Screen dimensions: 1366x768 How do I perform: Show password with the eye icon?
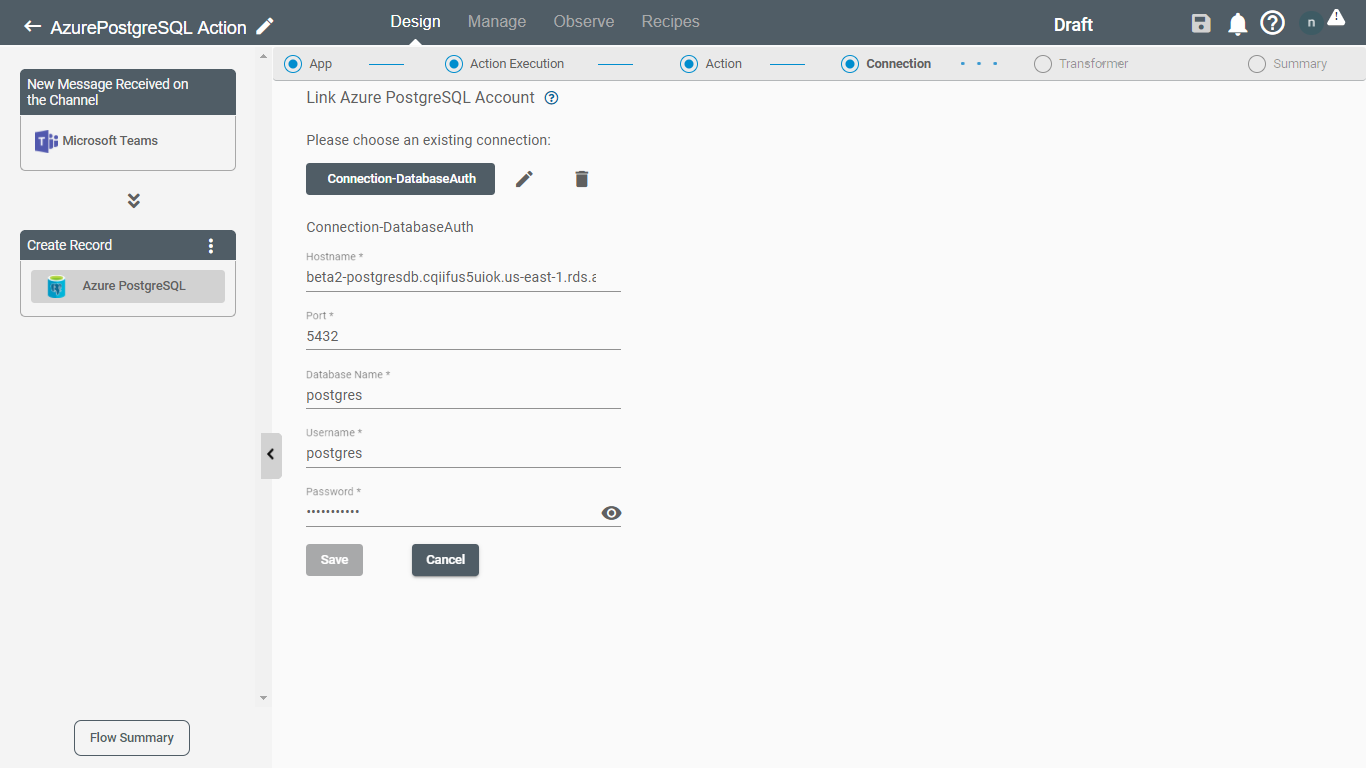point(611,513)
